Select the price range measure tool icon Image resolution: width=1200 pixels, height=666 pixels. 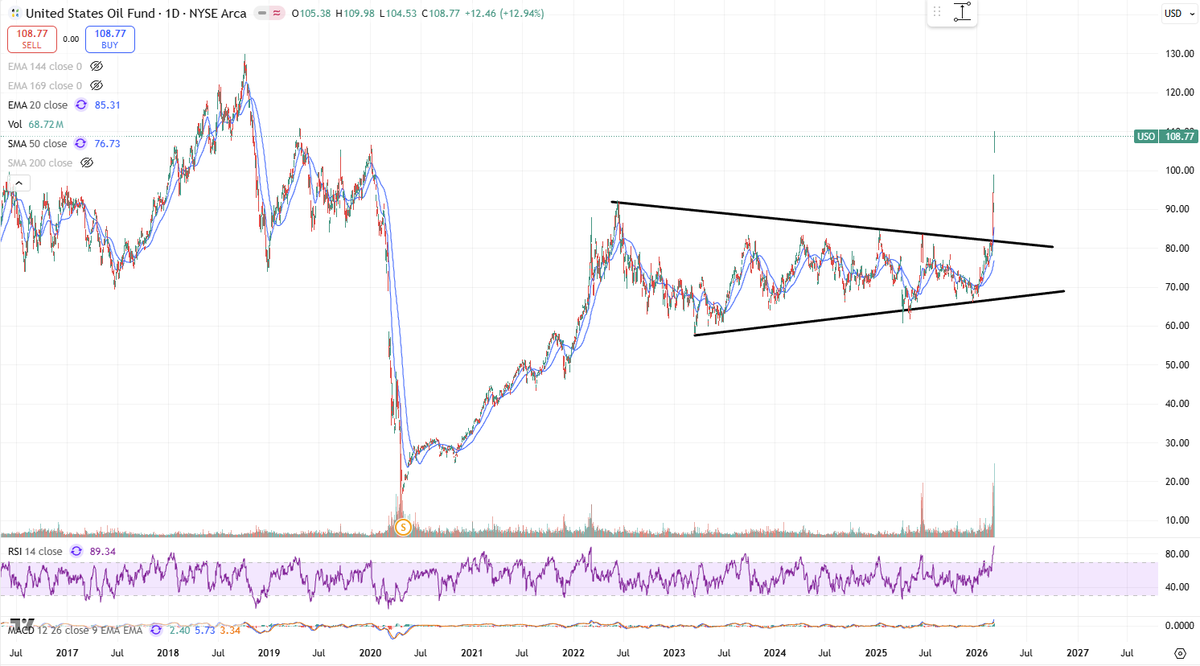click(x=963, y=12)
